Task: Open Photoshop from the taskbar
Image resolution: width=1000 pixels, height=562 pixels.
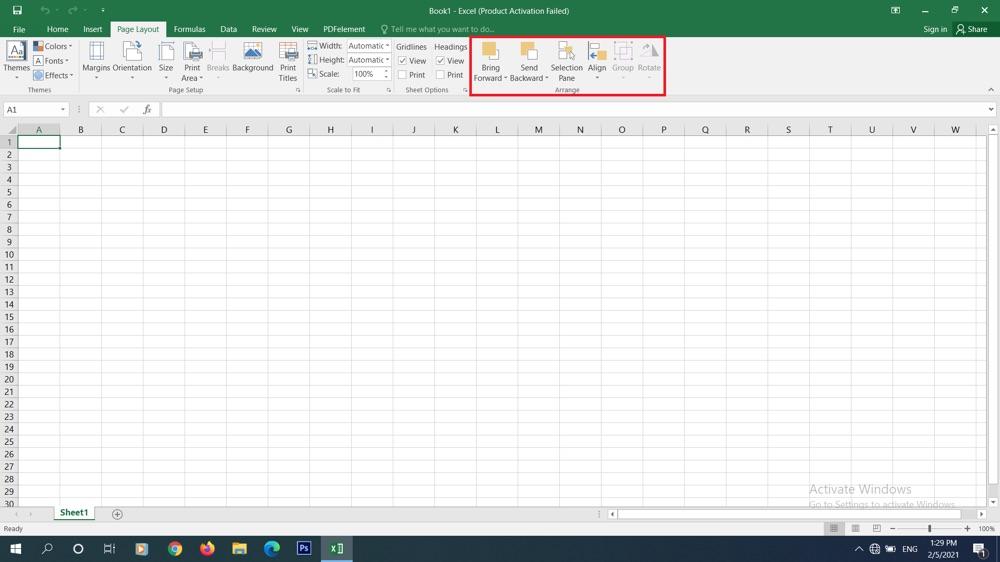Action: tap(304, 549)
